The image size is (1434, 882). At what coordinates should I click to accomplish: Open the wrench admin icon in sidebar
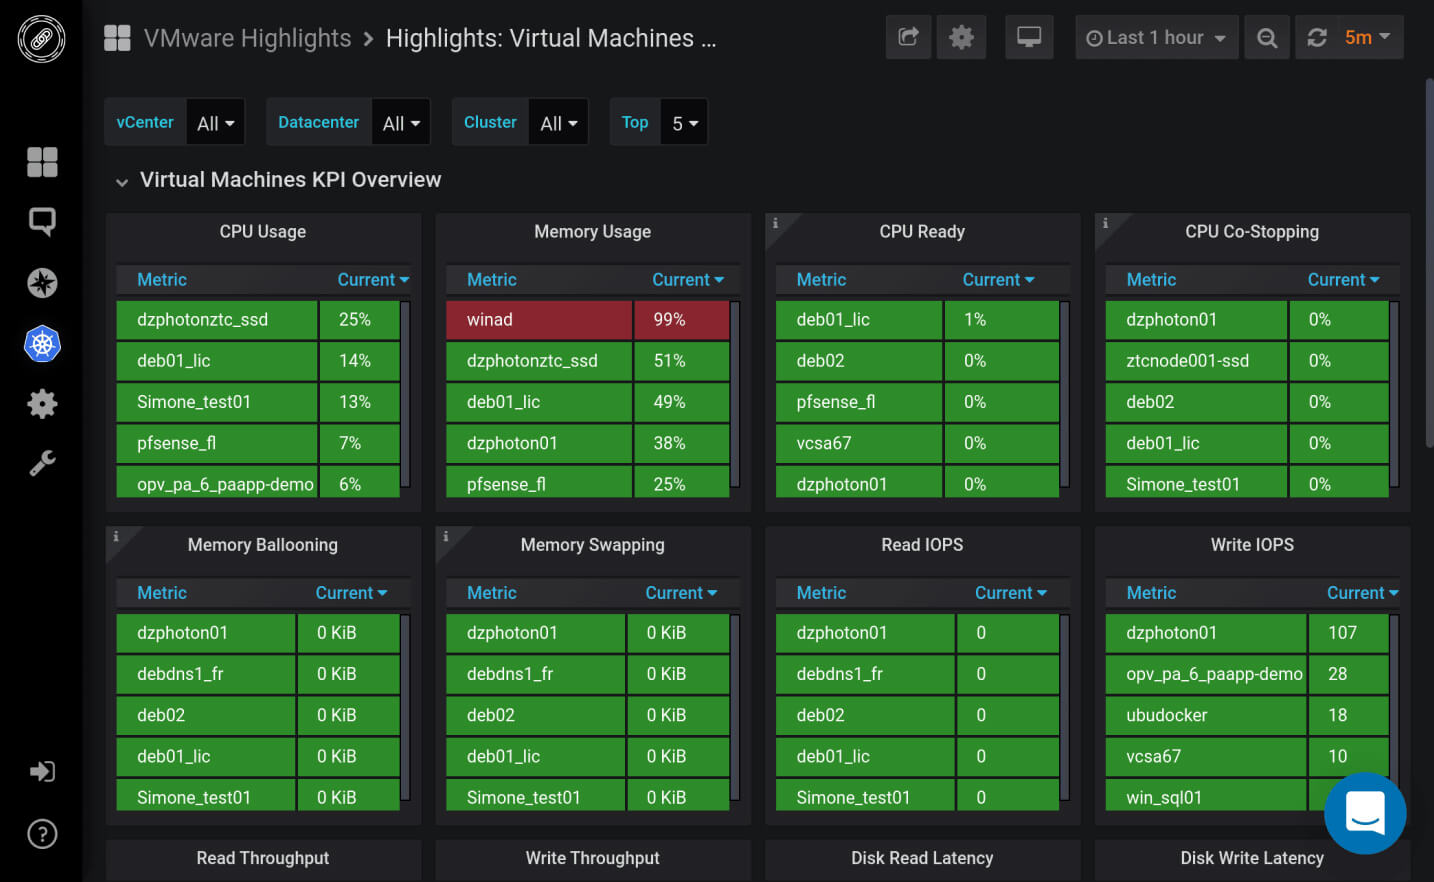[x=42, y=463]
